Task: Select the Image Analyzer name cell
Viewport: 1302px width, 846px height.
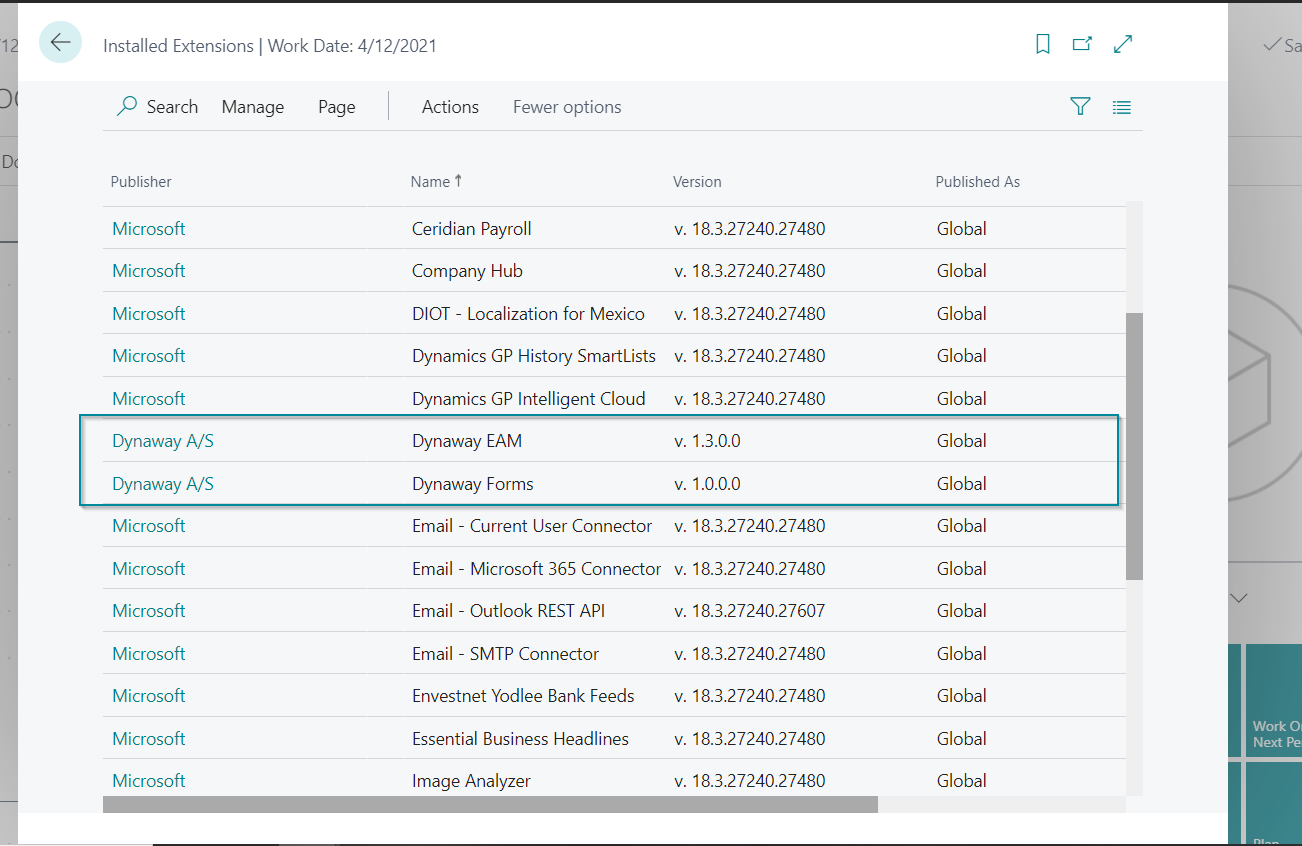Action: click(471, 781)
